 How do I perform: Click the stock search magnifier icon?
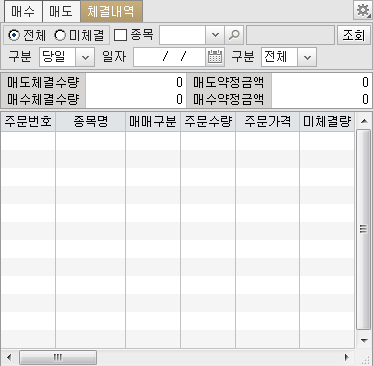(234, 35)
